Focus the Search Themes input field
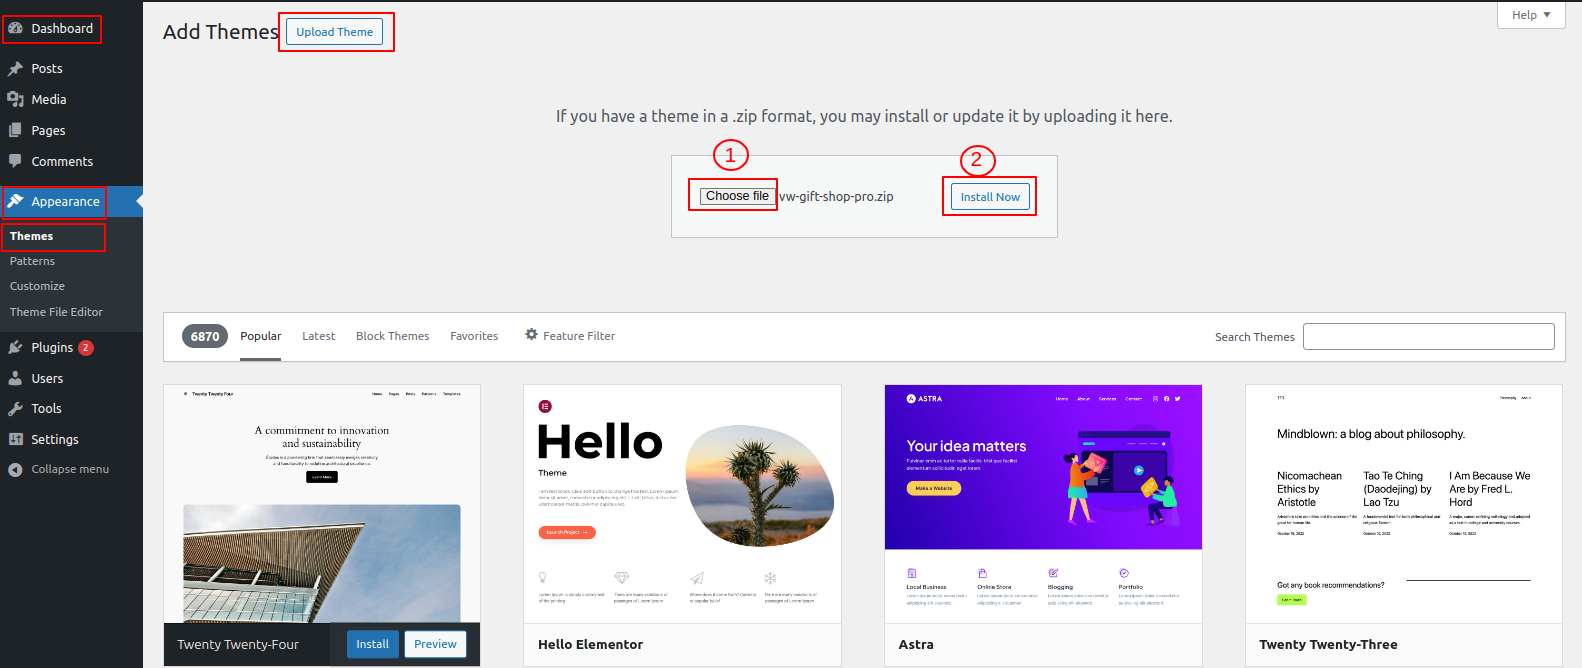 [x=1428, y=336]
